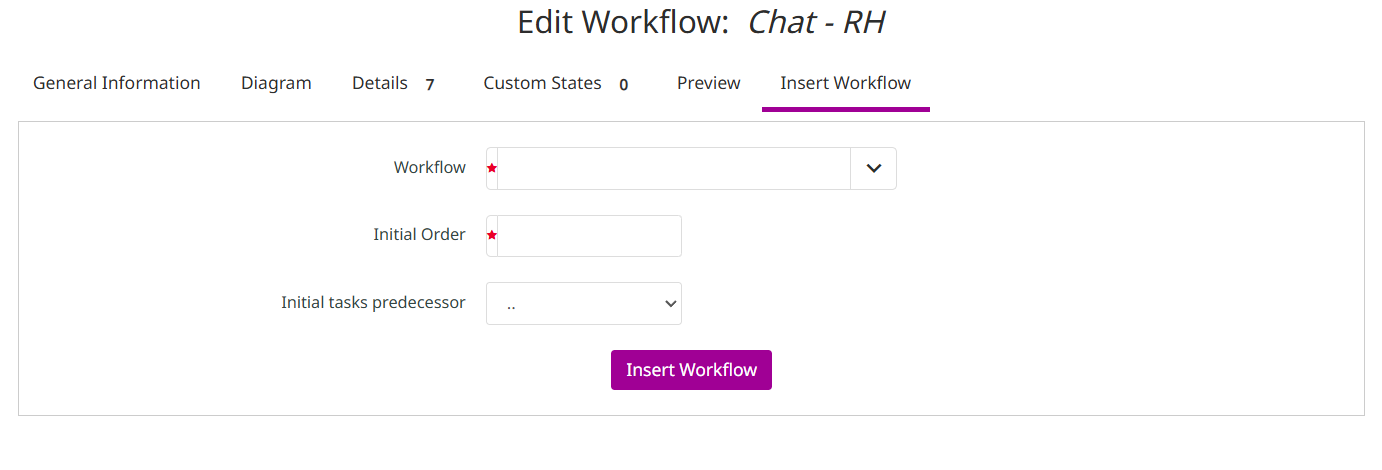Click the Initial Order label

419,235
